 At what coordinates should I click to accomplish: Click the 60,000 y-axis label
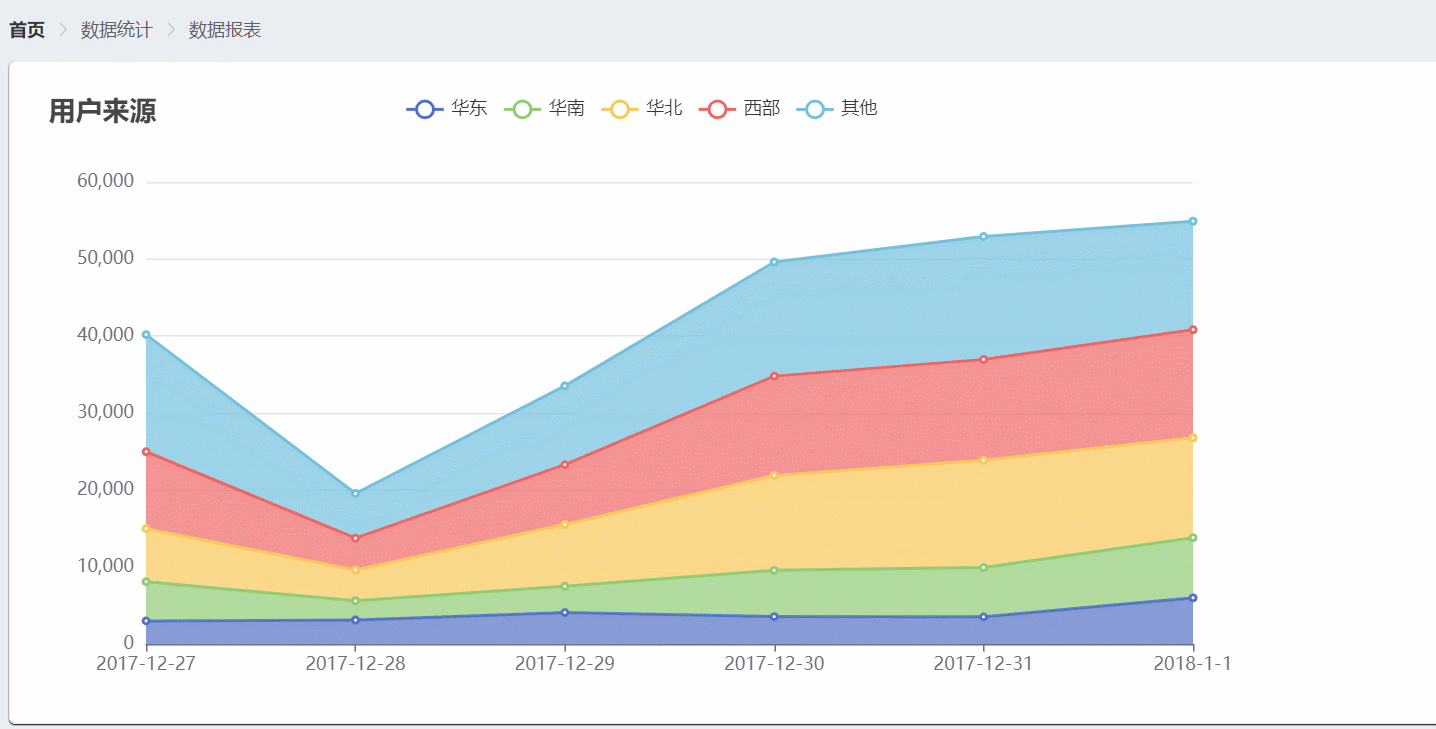pyautogui.click(x=105, y=181)
